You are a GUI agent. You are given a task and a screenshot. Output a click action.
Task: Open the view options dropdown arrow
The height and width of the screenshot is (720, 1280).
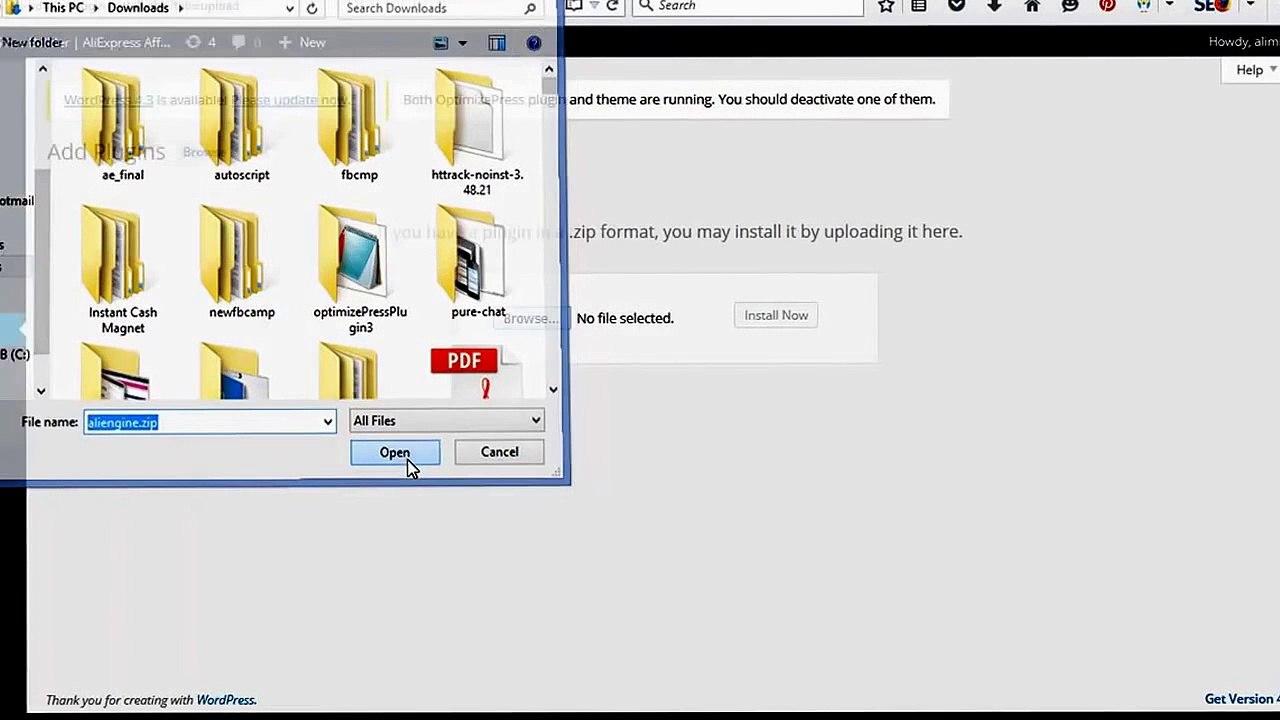(x=462, y=43)
